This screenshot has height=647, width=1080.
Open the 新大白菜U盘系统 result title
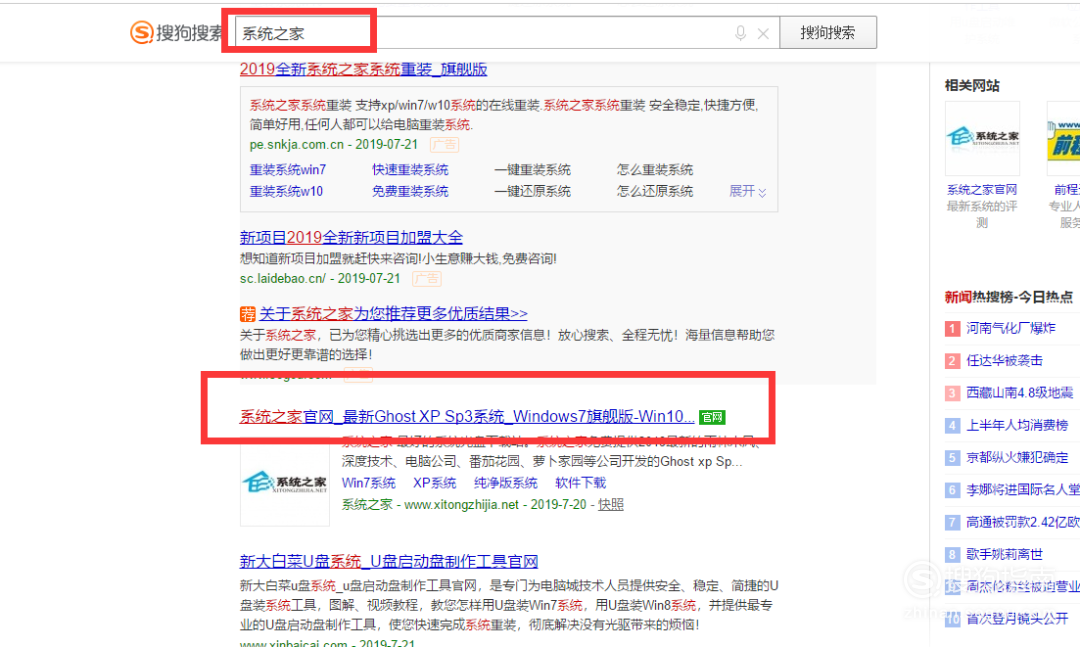pos(389,562)
